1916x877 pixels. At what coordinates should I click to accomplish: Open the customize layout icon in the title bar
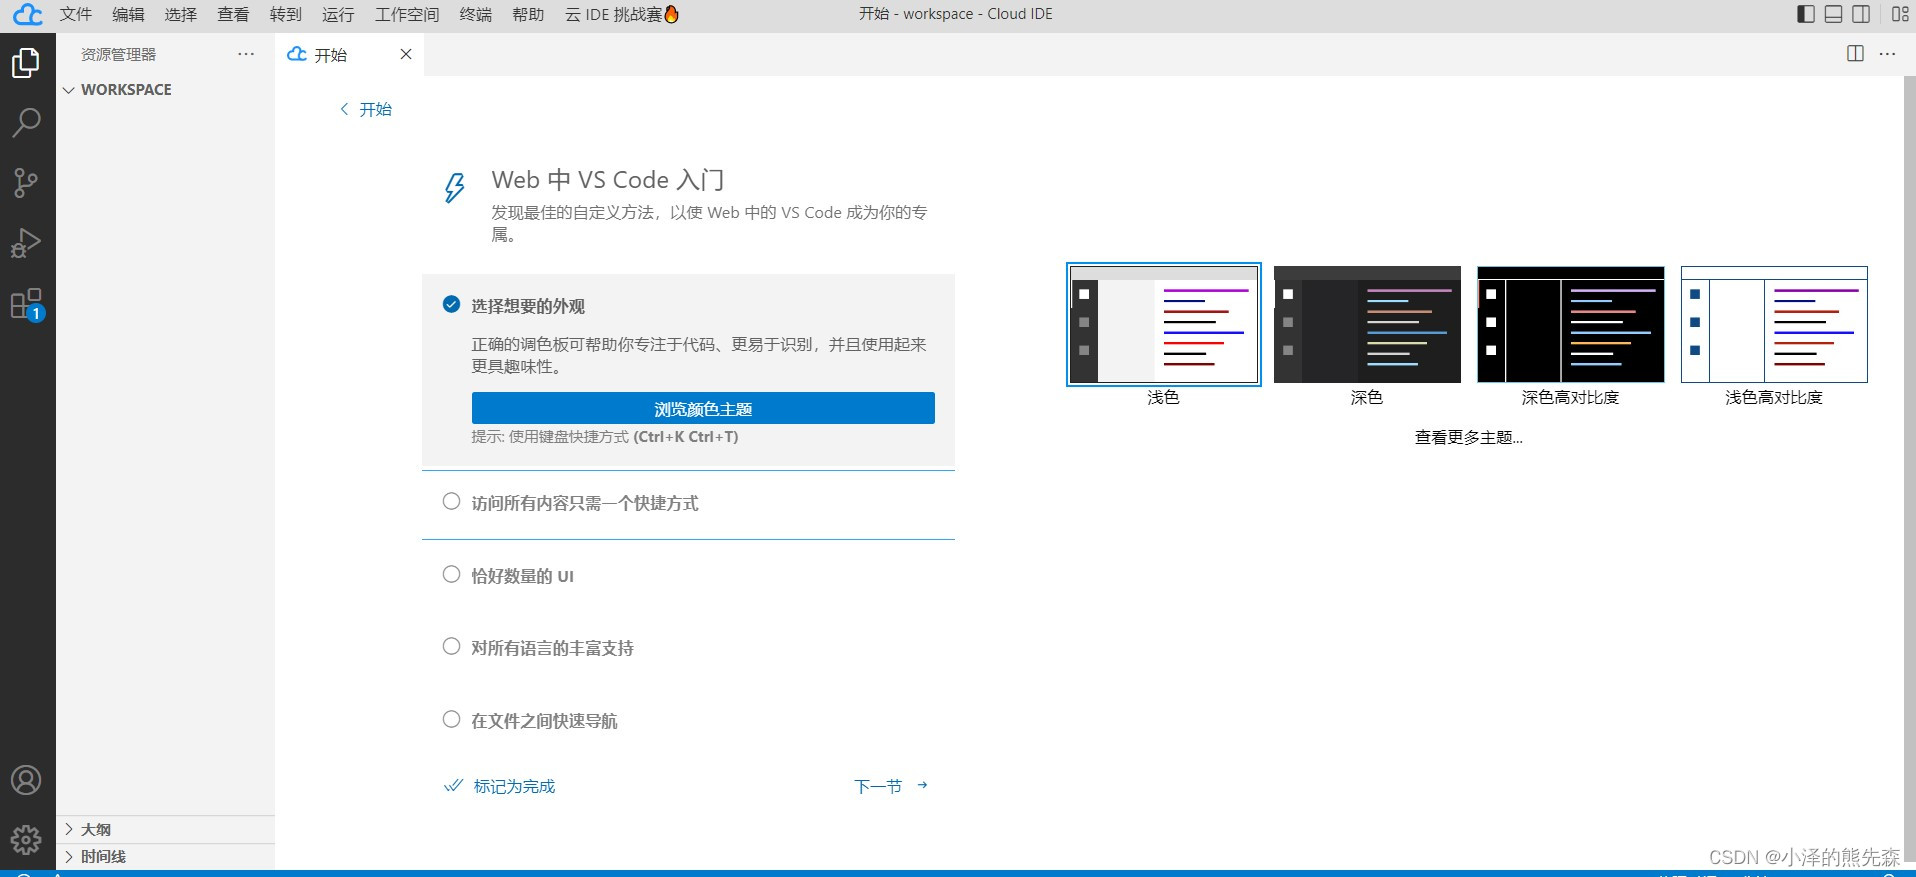coord(1900,14)
